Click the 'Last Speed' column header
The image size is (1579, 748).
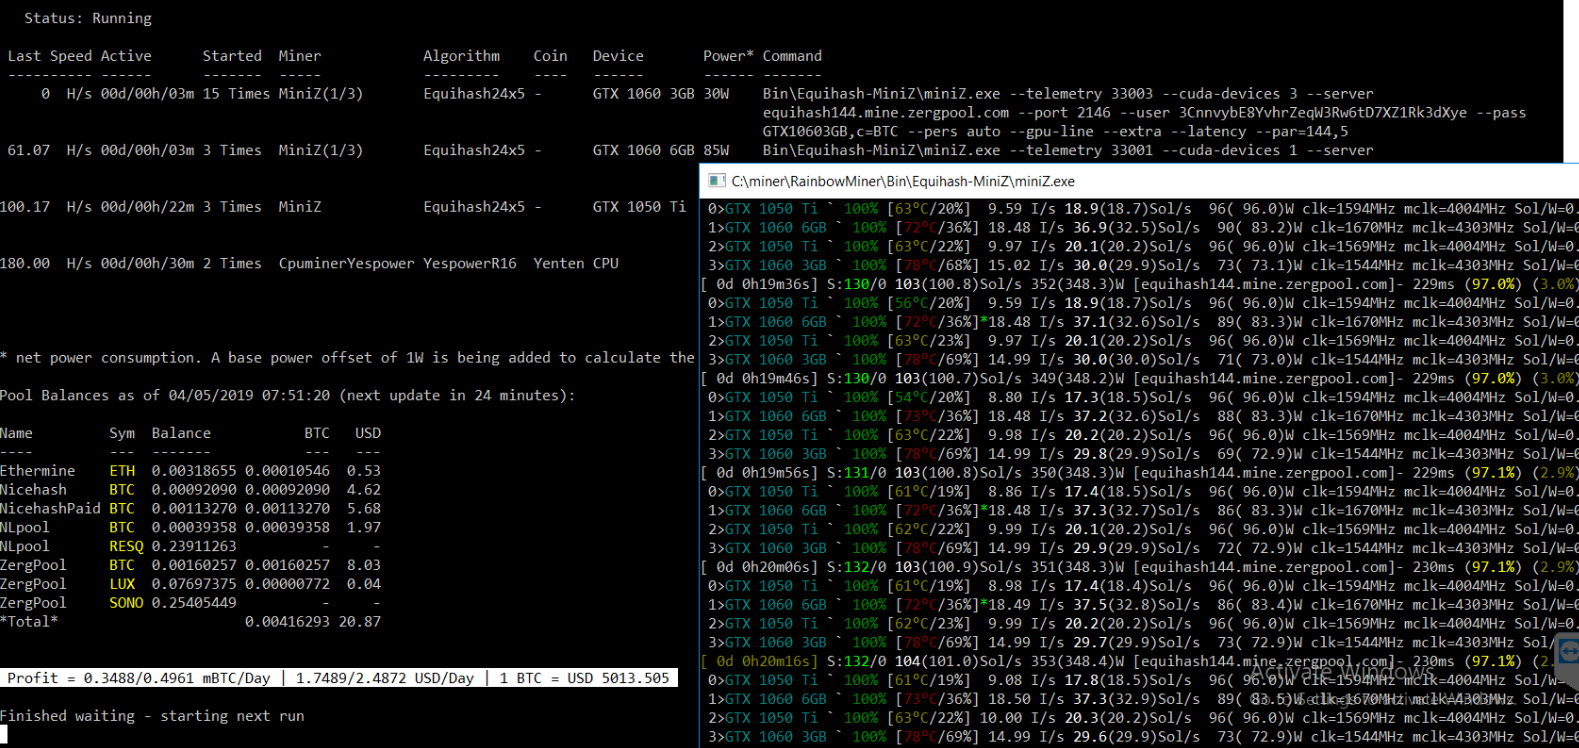click(x=50, y=56)
